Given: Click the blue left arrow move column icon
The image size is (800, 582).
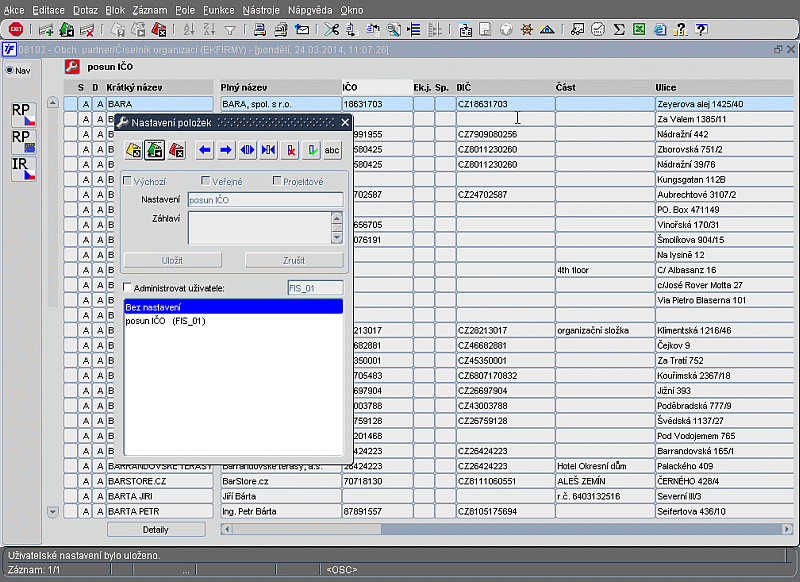Looking at the screenshot, I should (205, 150).
